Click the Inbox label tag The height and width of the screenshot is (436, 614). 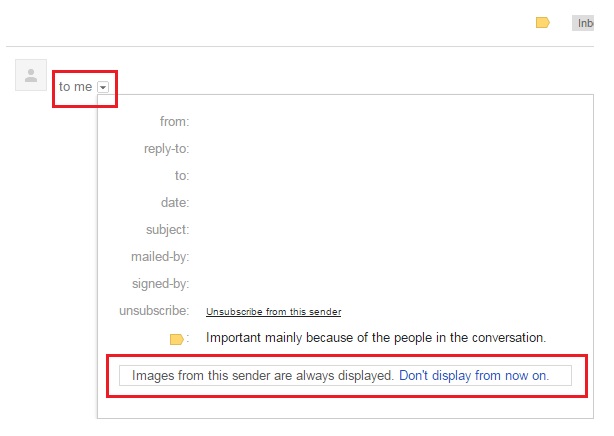tap(584, 22)
